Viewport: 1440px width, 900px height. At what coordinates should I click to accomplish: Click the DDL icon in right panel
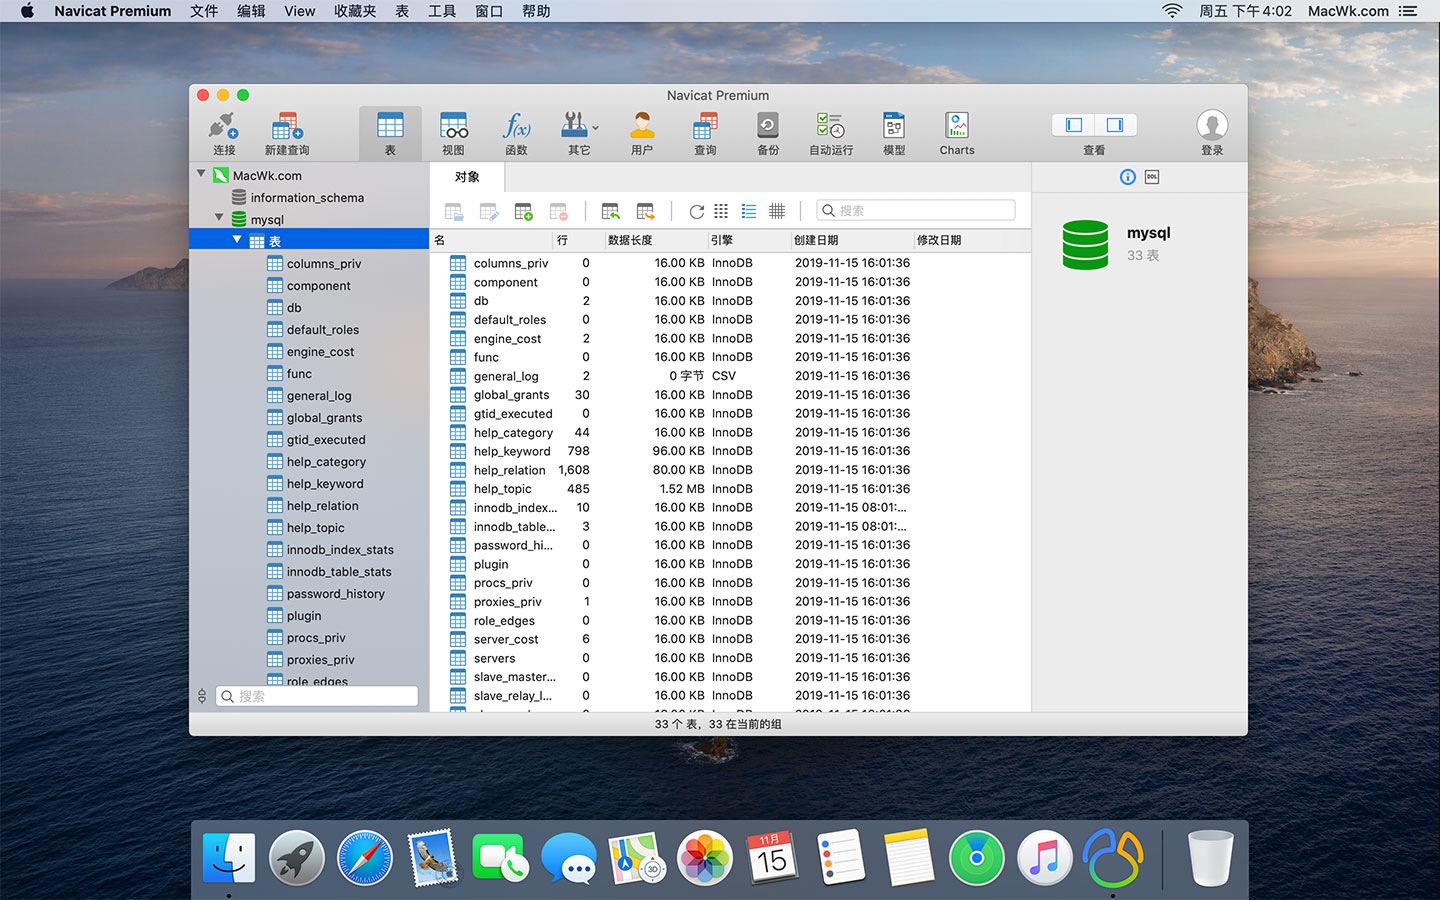point(1152,177)
